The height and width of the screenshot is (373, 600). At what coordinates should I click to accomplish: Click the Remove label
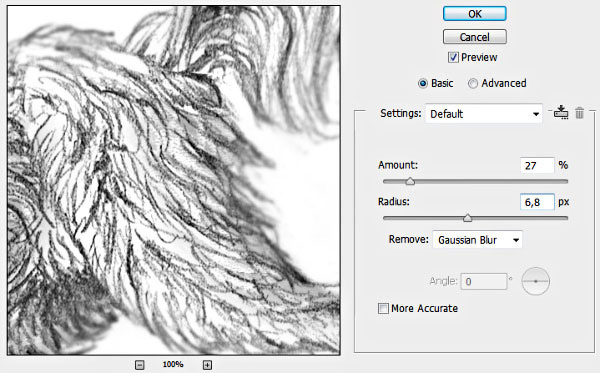coord(409,239)
